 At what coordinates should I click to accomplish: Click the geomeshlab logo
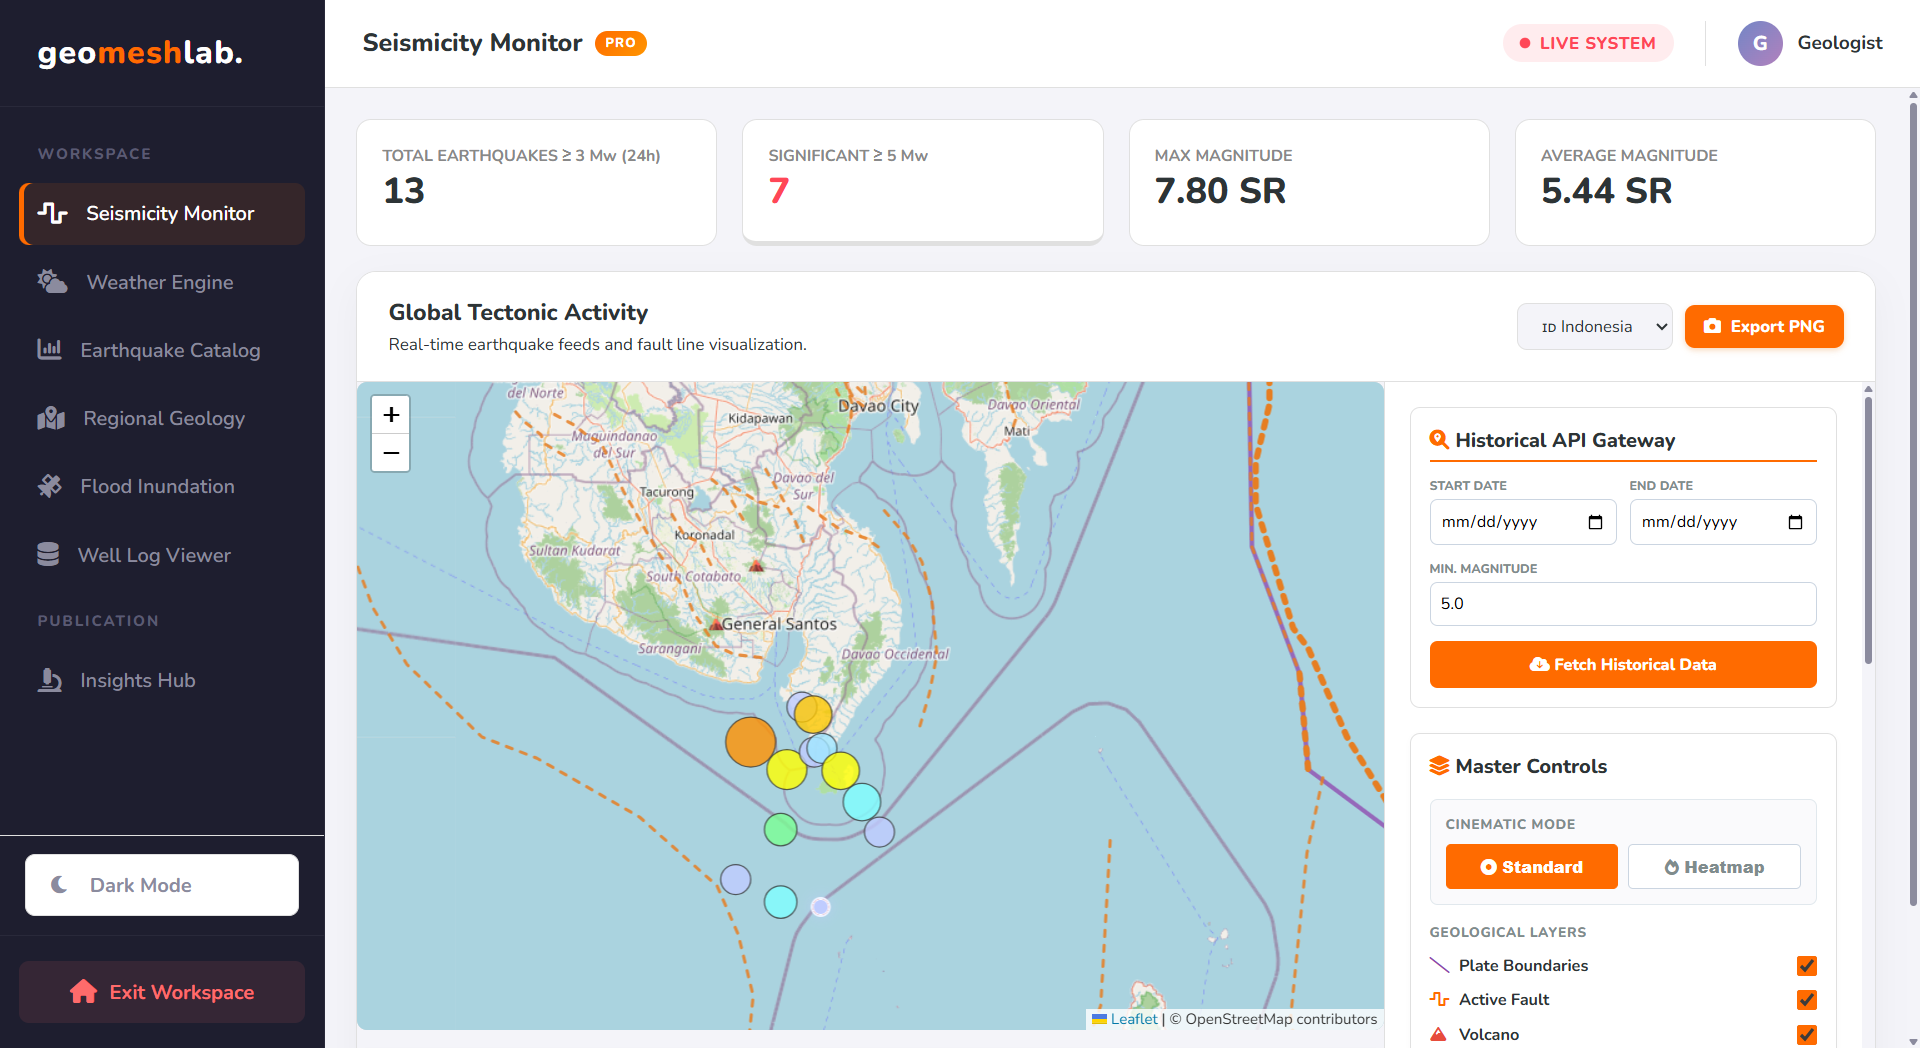pyautogui.click(x=140, y=52)
